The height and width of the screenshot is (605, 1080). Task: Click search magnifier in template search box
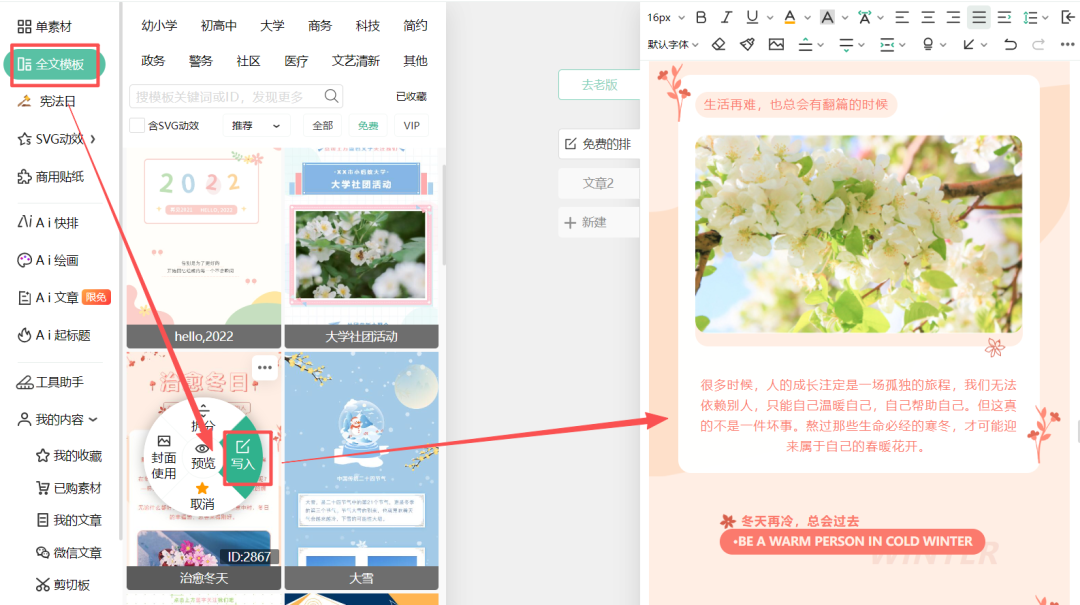[x=332, y=96]
